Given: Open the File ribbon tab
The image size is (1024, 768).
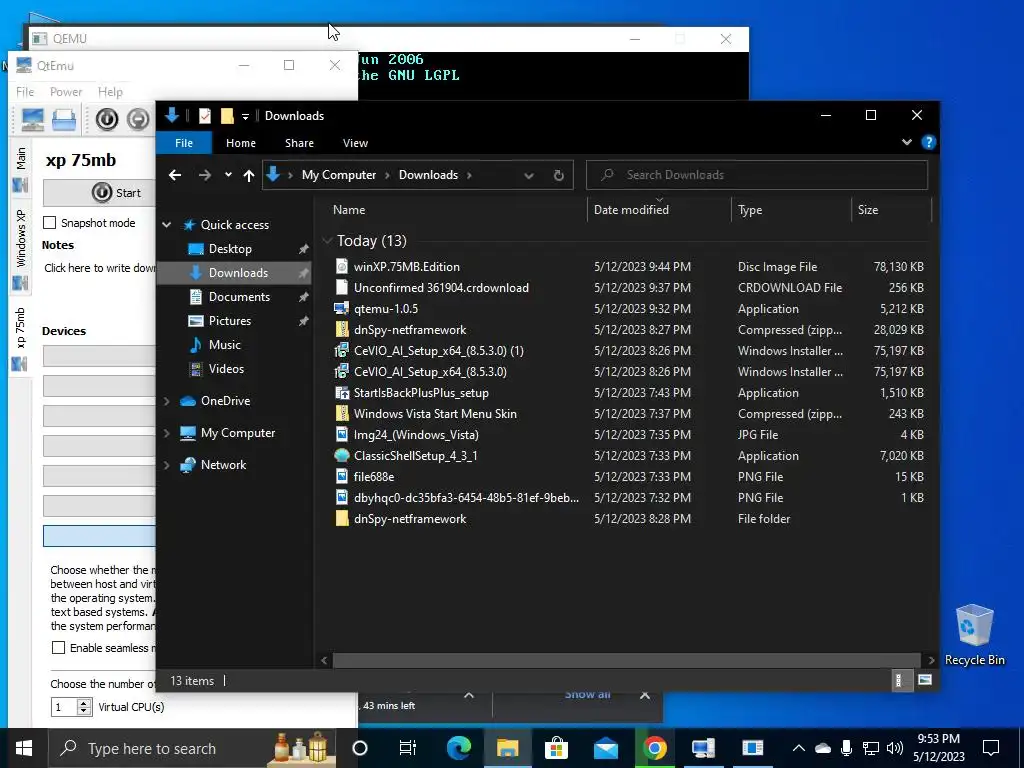Looking at the screenshot, I should [x=184, y=143].
